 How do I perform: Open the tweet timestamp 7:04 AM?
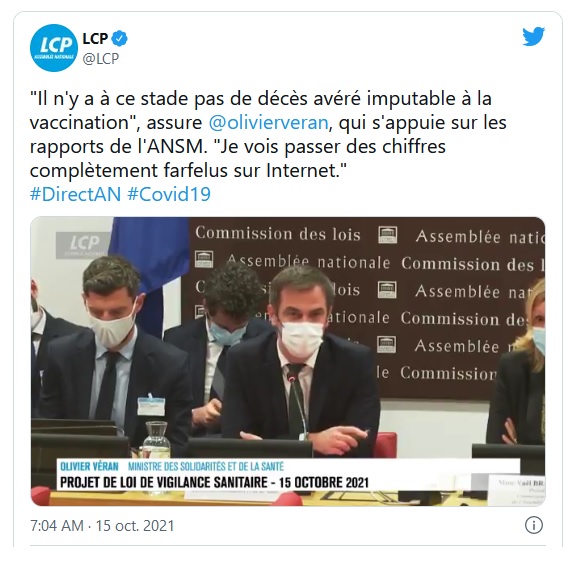click(x=57, y=526)
